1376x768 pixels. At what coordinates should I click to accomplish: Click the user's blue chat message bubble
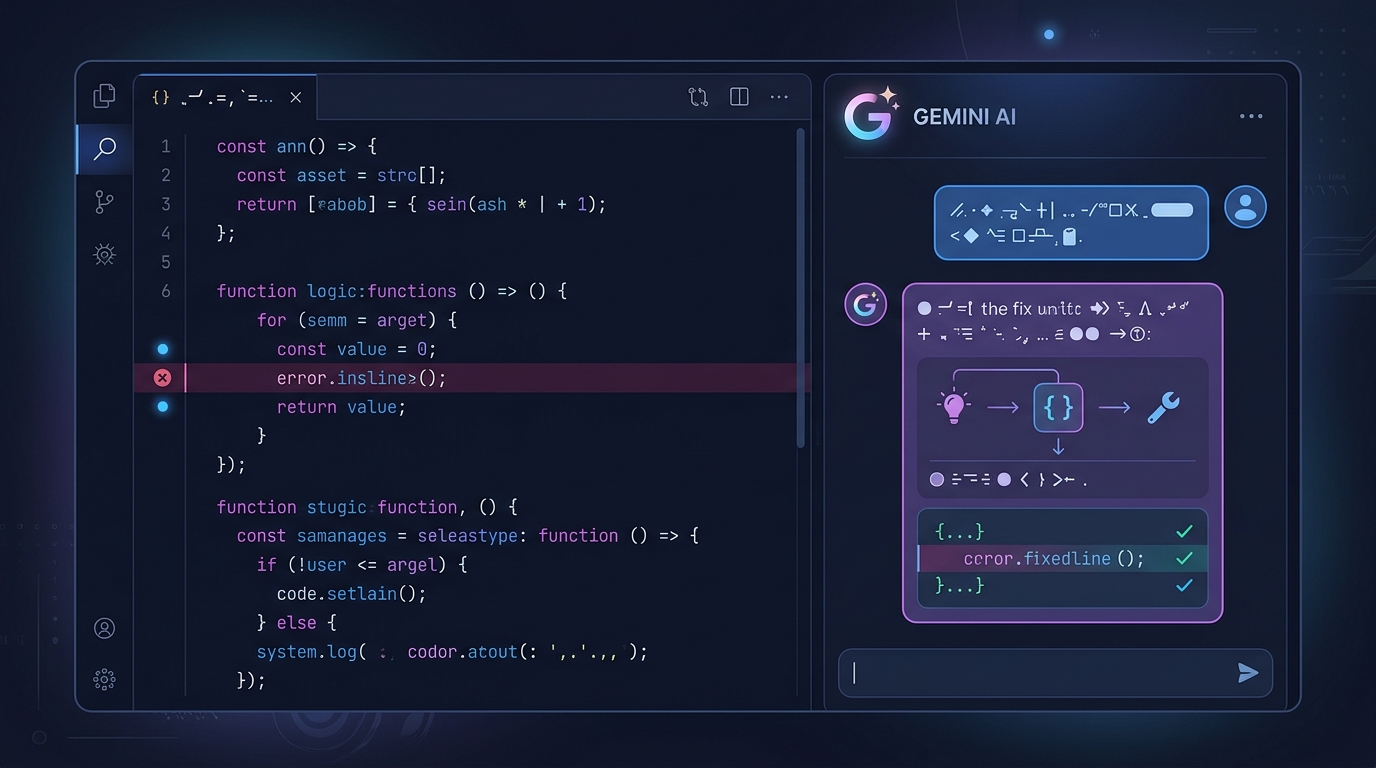point(1071,222)
